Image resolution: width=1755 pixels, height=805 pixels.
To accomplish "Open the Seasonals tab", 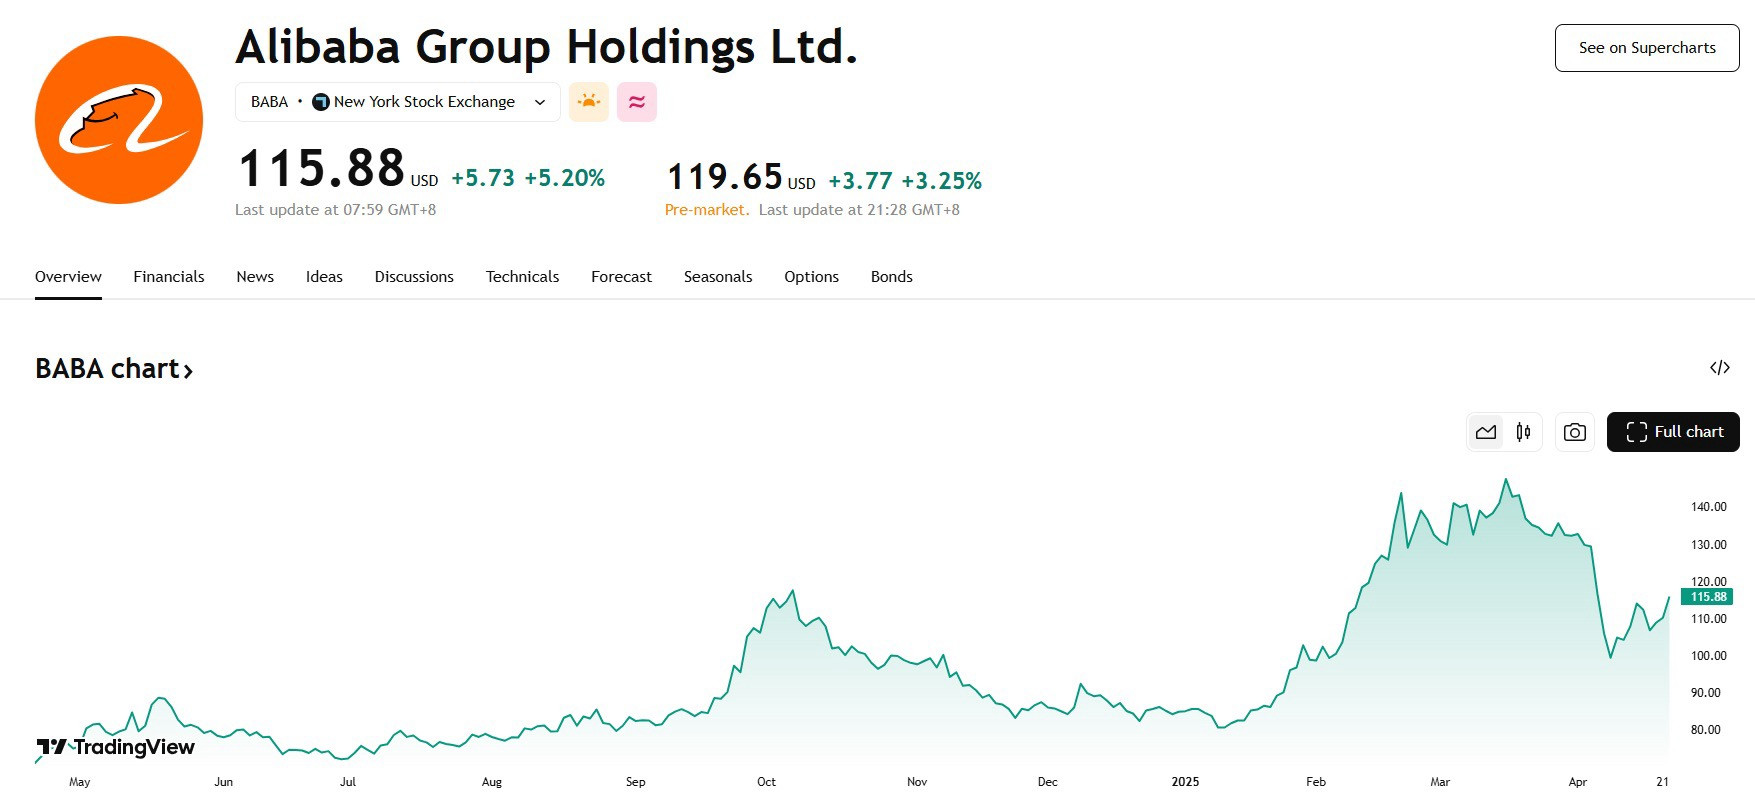I will pos(718,277).
